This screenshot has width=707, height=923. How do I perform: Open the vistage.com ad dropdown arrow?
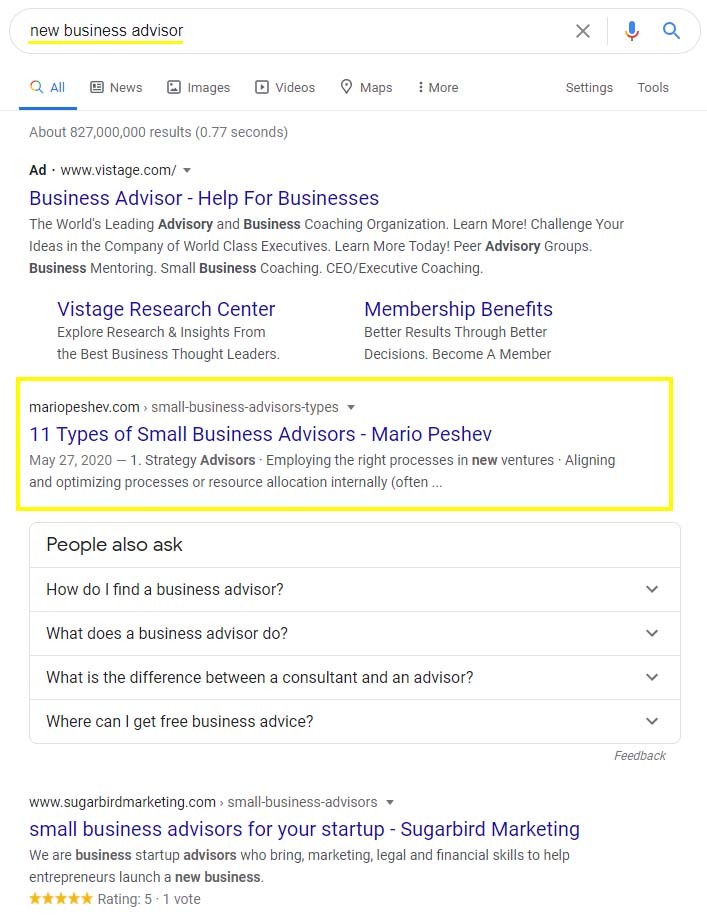187,170
